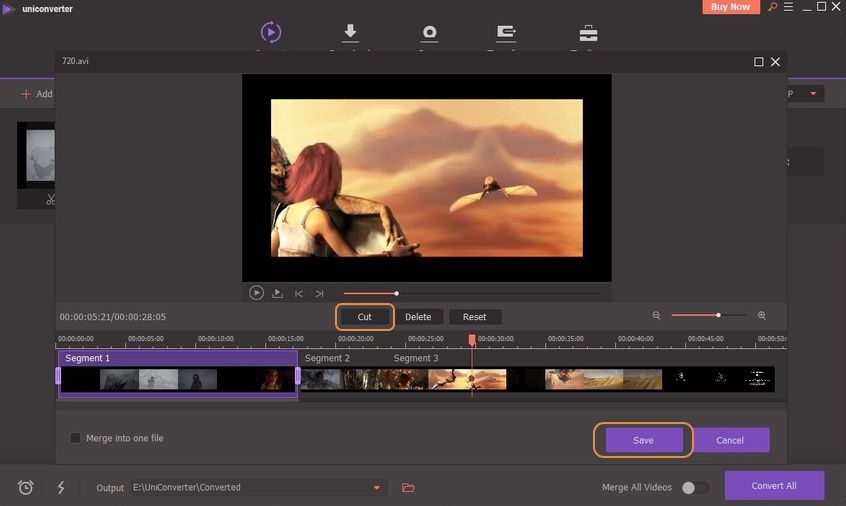Image resolution: width=846 pixels, height=506 pixels.
Task: Click the Delete segment button
Action: coord(418,317)
